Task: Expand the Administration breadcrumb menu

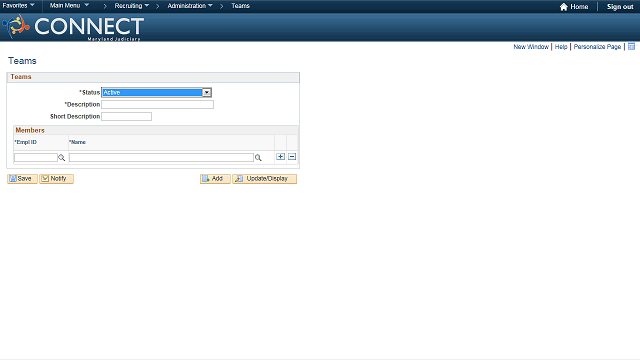Action: (x=190, y=6)
